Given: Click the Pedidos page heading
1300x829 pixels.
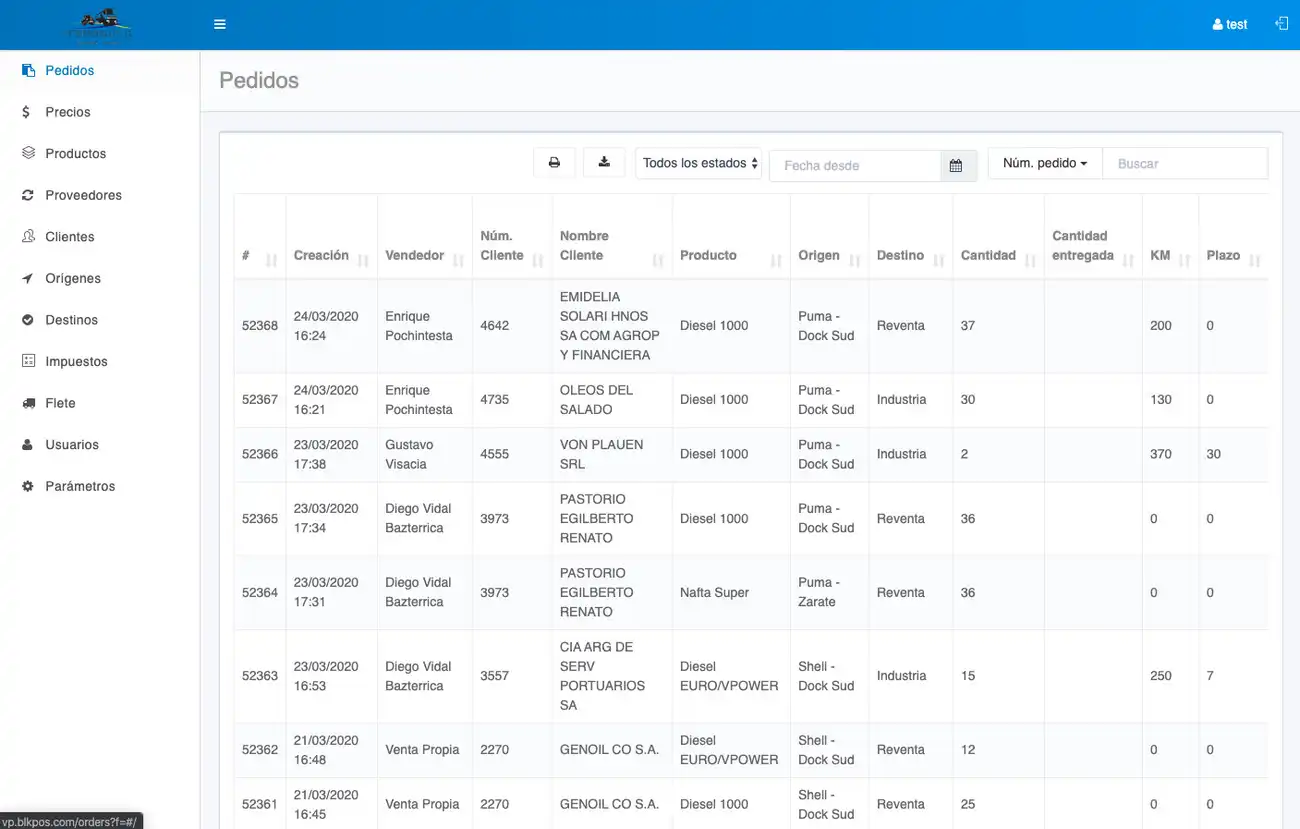Looking at the screenshot, I should (259, 80).
